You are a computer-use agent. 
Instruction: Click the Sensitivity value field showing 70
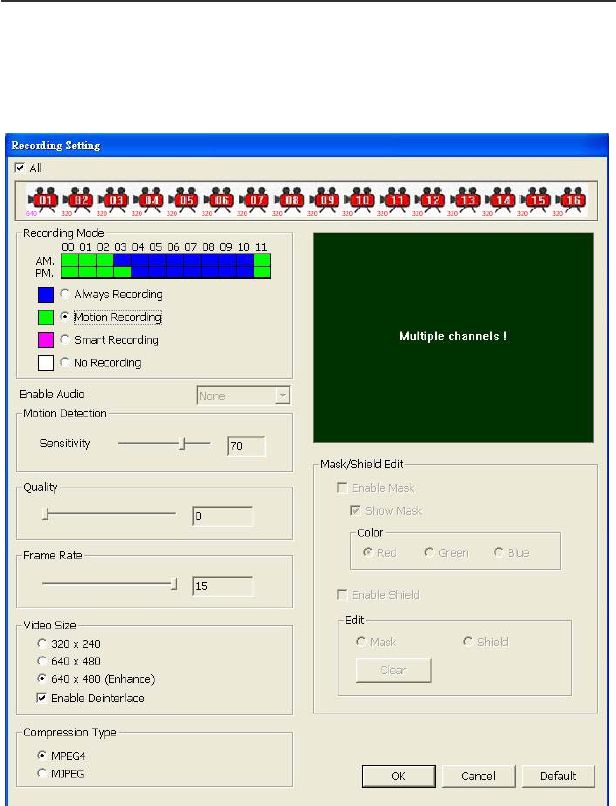tap(246, 446)
